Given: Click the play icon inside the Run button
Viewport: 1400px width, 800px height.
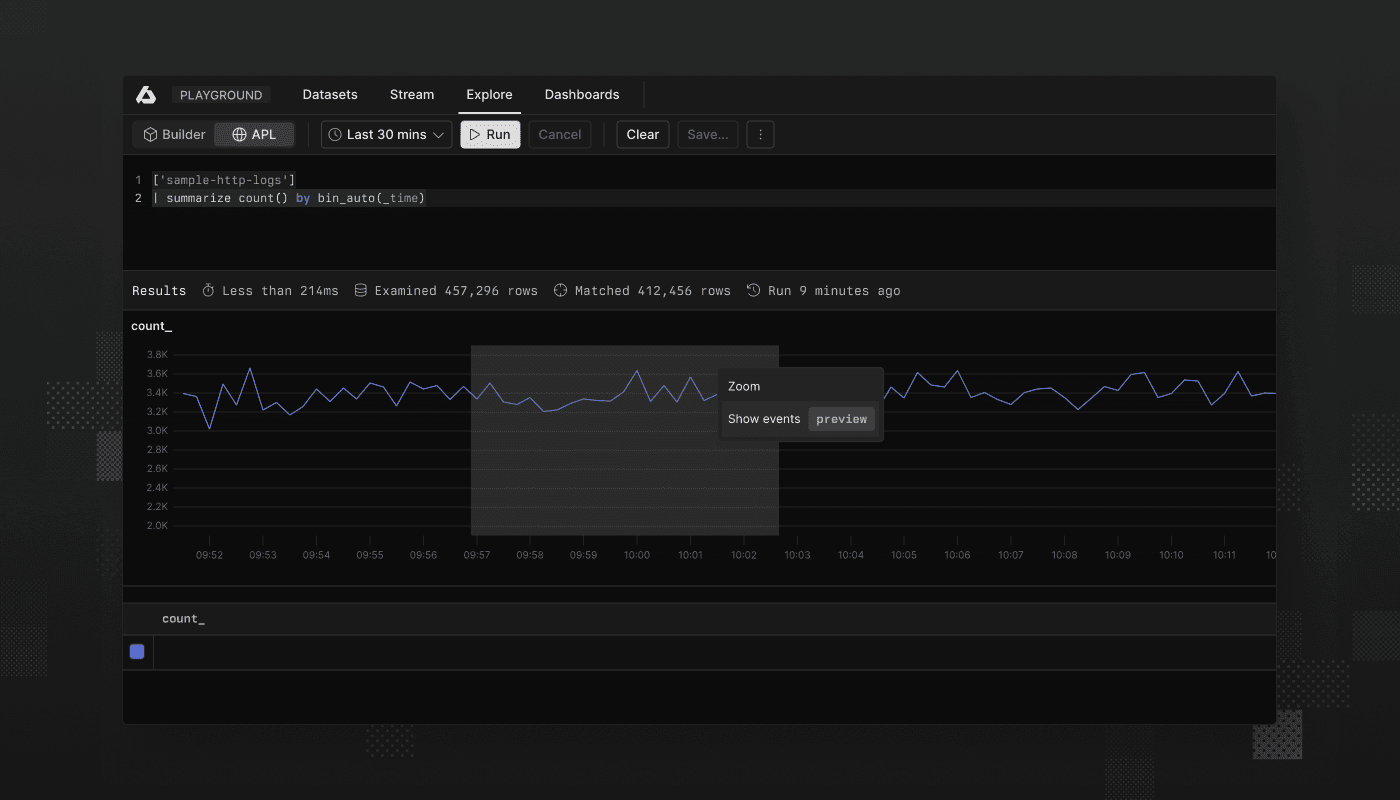Looking at the screenshot, I should tap(475, 134).
